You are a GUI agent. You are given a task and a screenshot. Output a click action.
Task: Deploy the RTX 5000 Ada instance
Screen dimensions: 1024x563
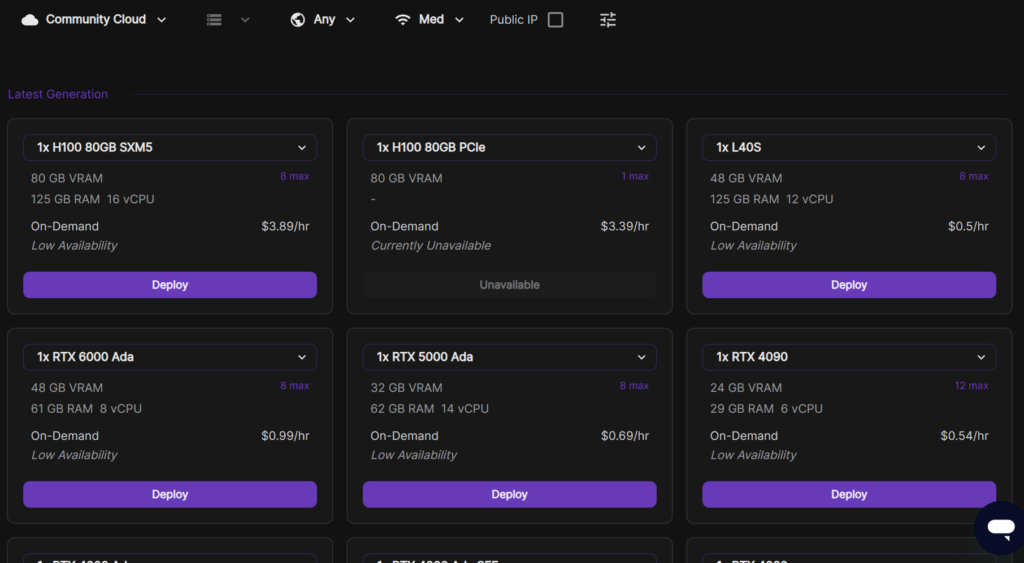(x=509, y=494)
